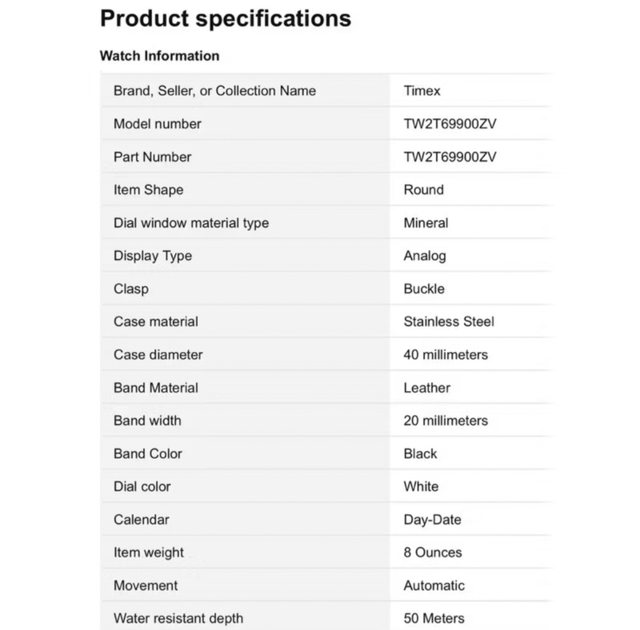Select the Buckle clasp value
640x630 pixels.
point(424,289)
